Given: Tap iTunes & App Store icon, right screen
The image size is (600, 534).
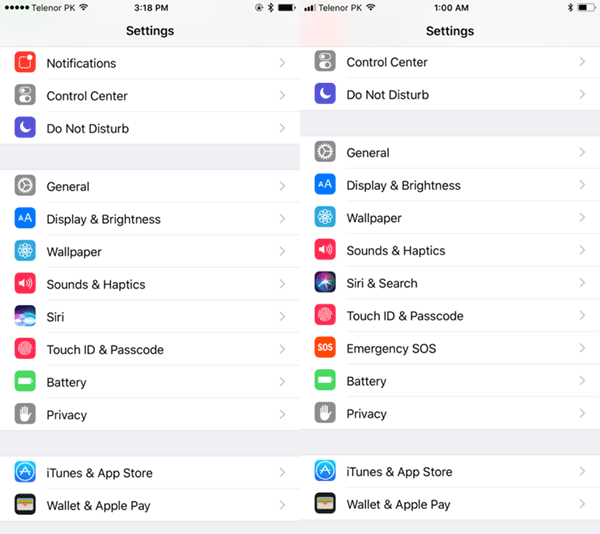Looking at the screenshot, I should [x=325, y=471].
